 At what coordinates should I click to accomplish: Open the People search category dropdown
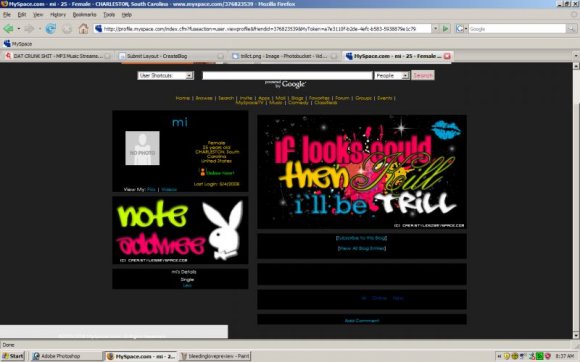point(391,75)
